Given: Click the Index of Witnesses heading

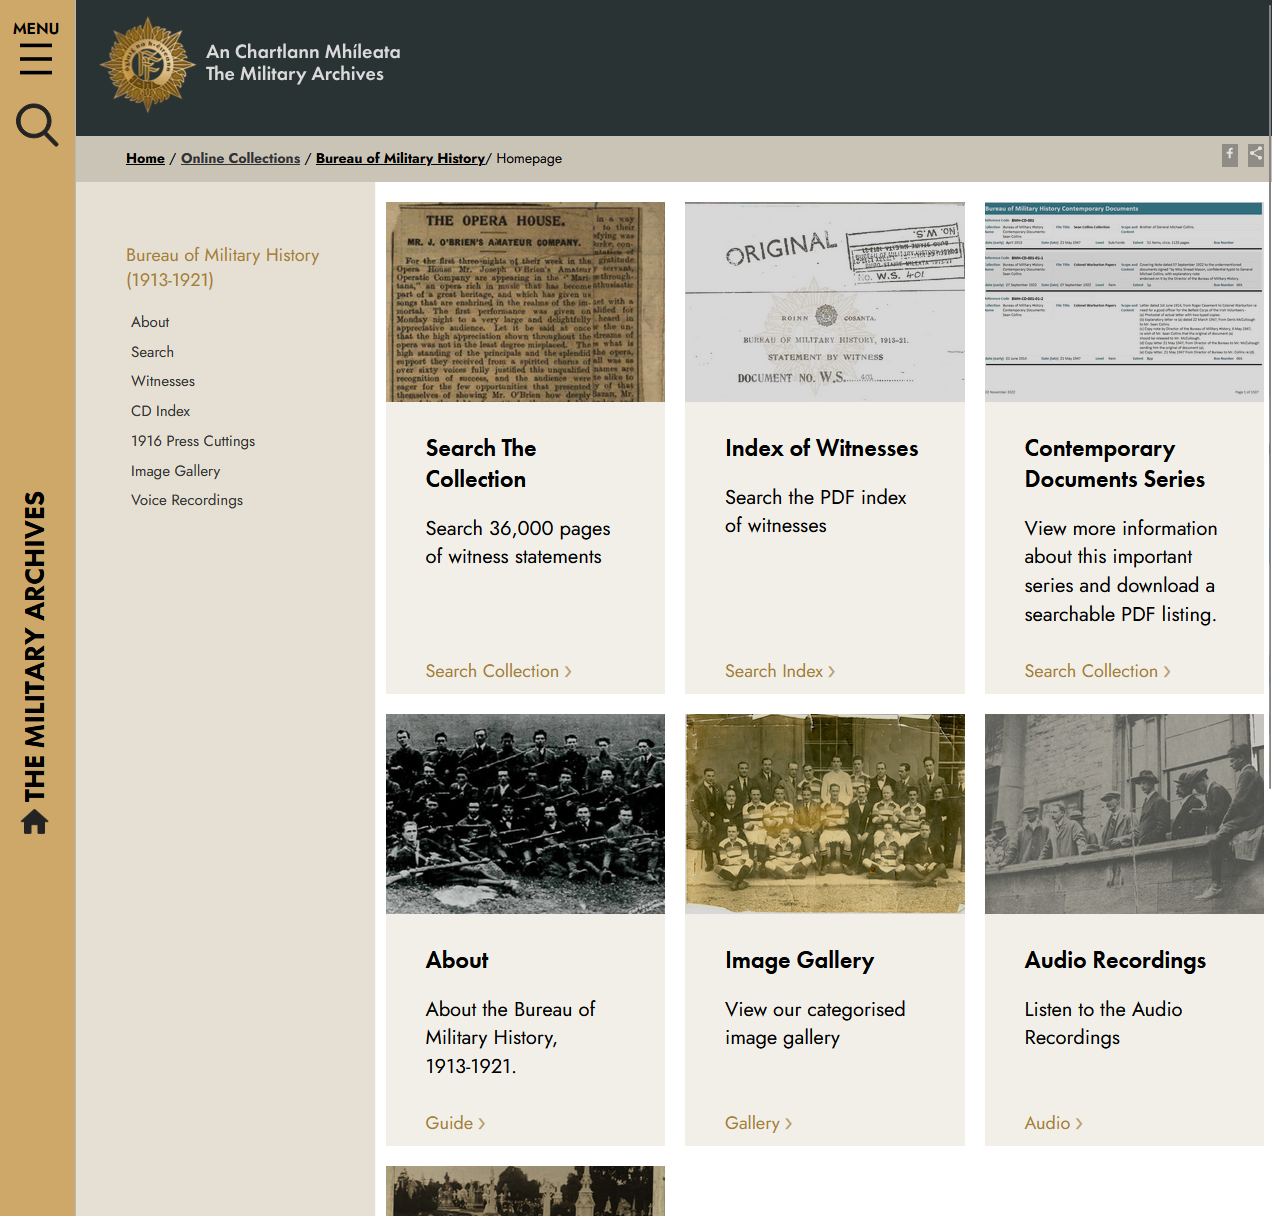Looking at the screenshot, I should pos(821,448).
